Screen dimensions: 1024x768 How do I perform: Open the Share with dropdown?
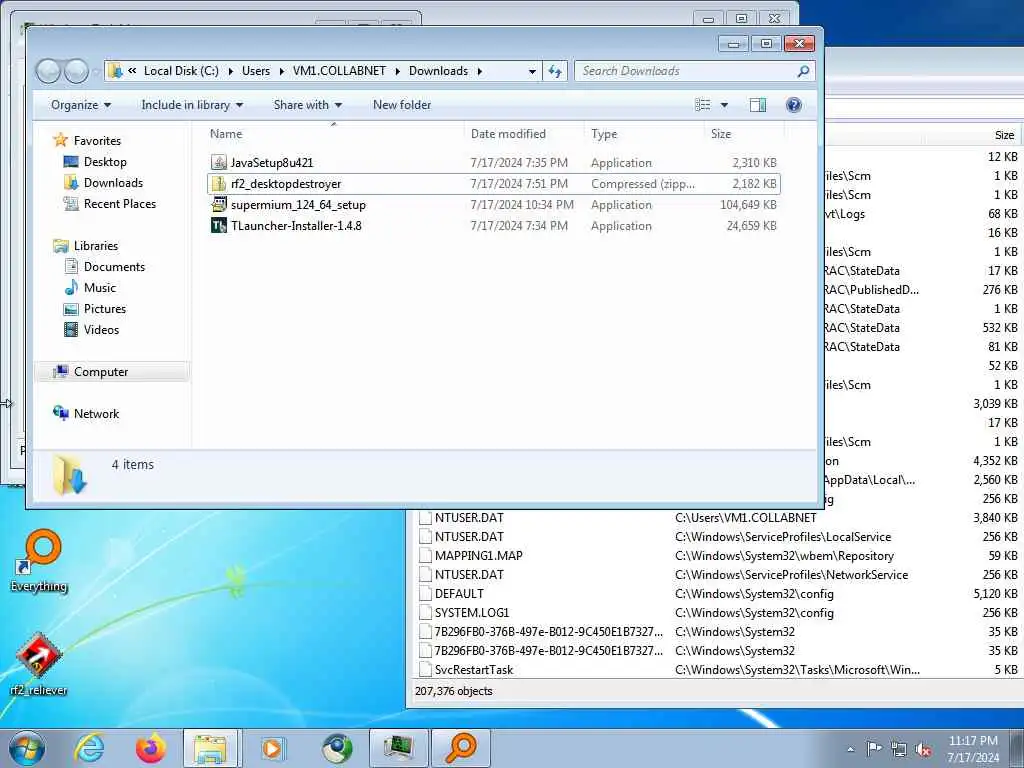(x=308, y=105)
